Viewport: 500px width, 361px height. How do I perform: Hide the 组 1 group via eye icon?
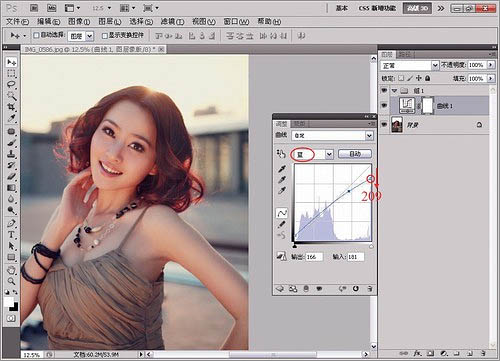pos(384,90)
